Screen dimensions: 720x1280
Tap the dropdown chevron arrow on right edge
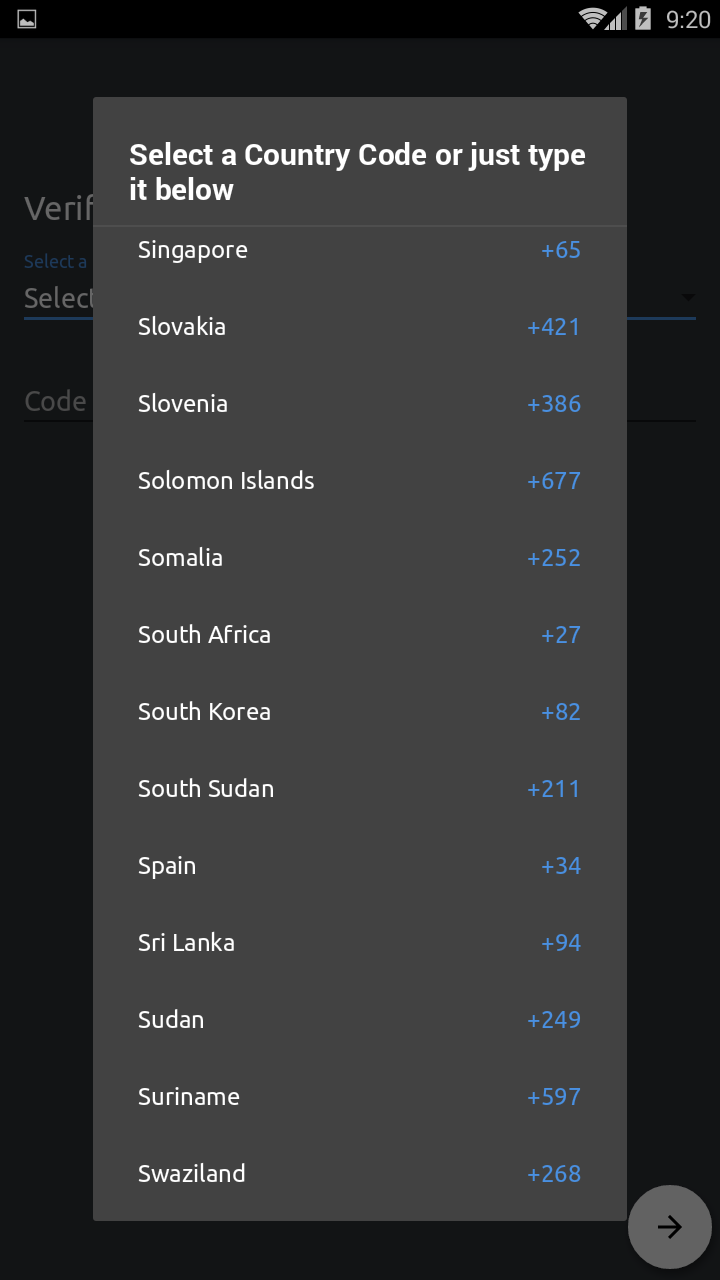click(688, 297)
